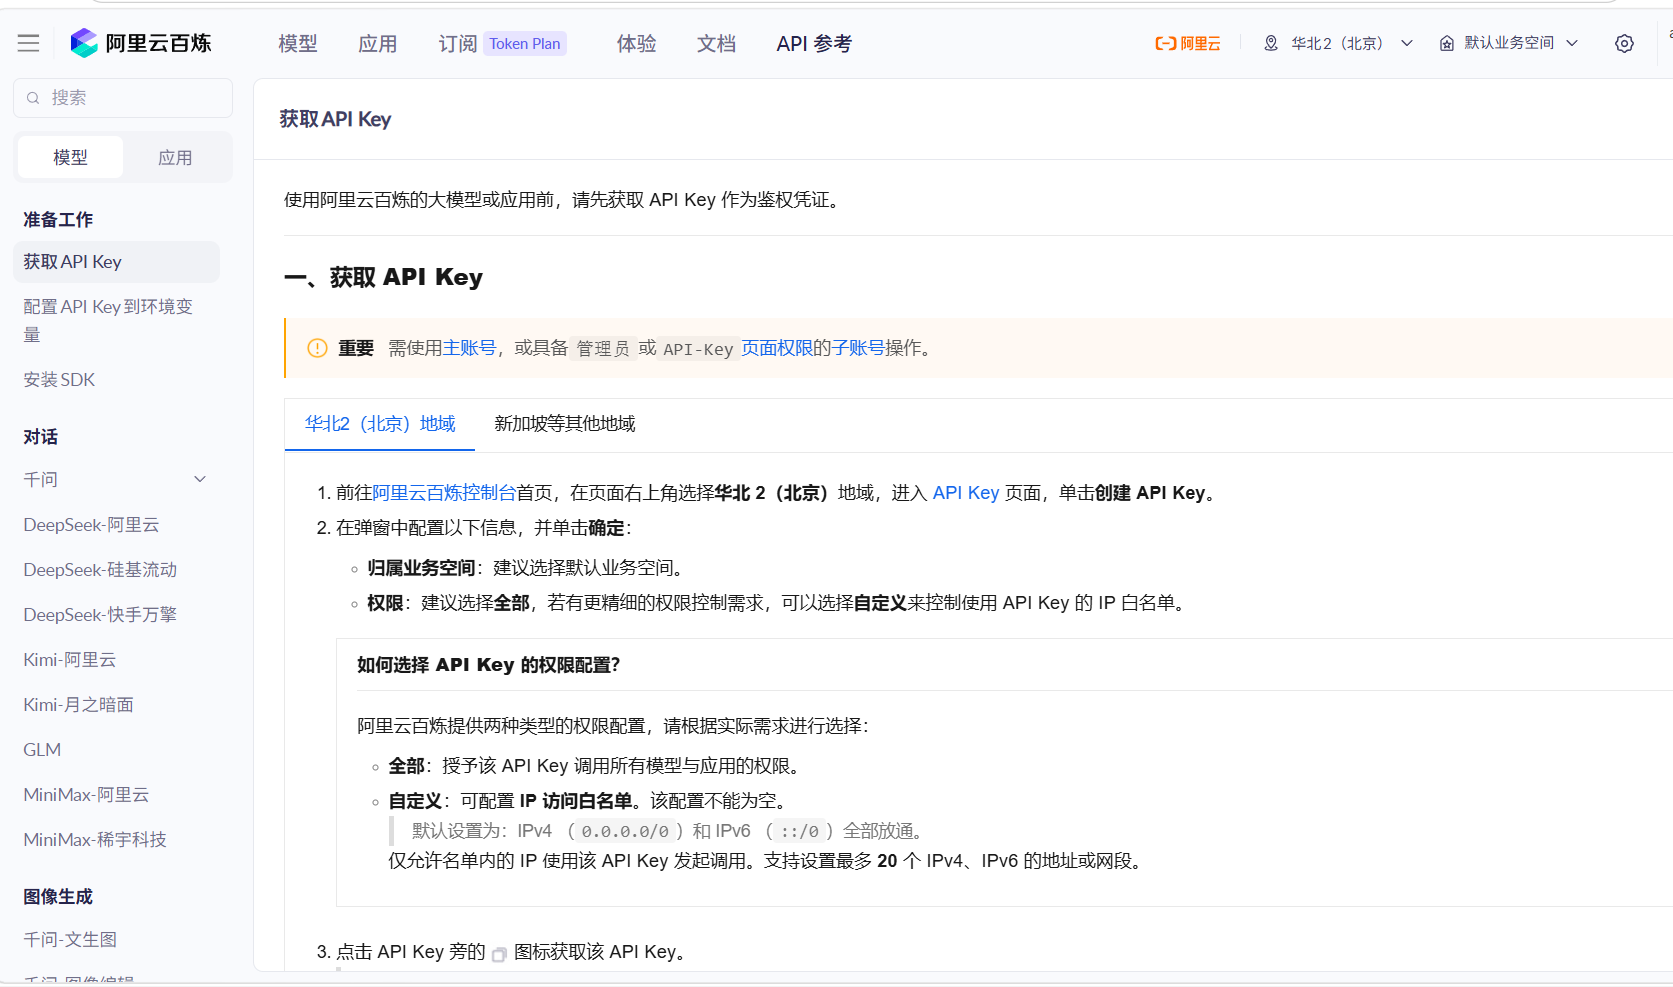The image size is (1673, 987).
Task: Open 体验 in the top navigation
Action: click(637, 43)
